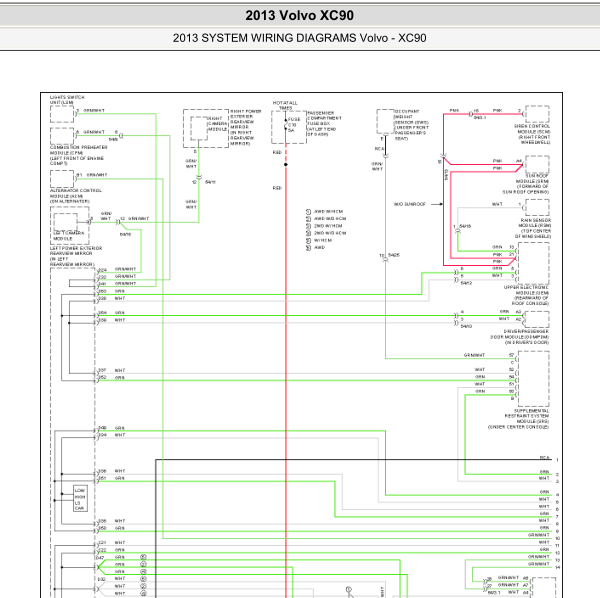Click the 'SUPPLEMENTAL RESTRAINT SYSTEM MODULE (SRS)' label
600x598 pixels.
pyautogui.click(x=518, y=419)
